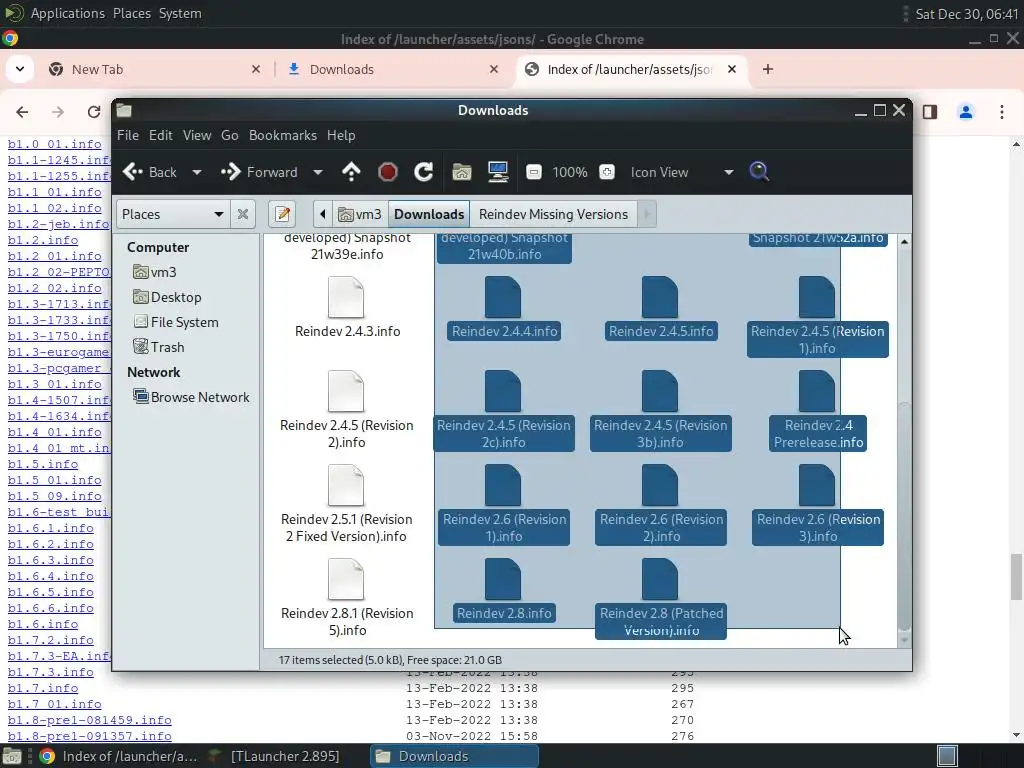1024x768 pixels.
Task: Open the Icon View mode dropdown
Action: tap(682, 172)
